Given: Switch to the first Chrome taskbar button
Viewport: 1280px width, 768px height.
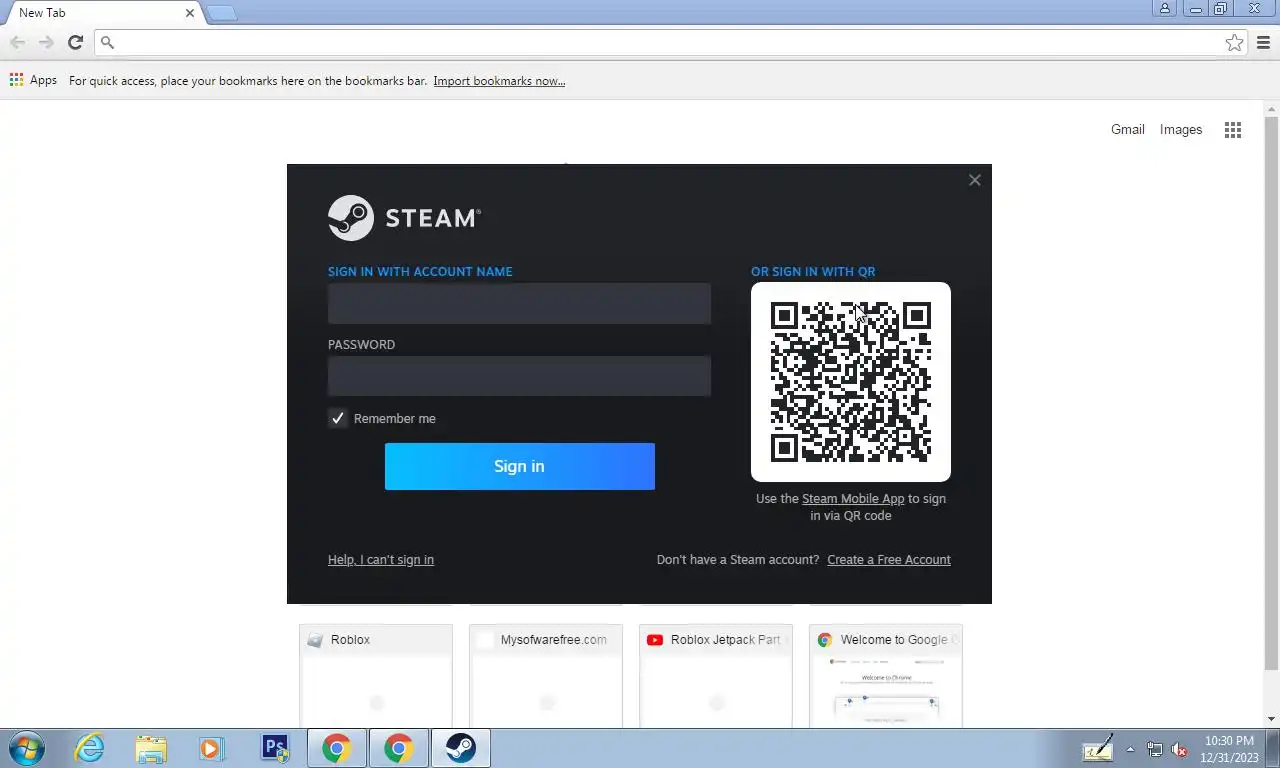Looking at the screenshot, I should (x=337, y=748).
